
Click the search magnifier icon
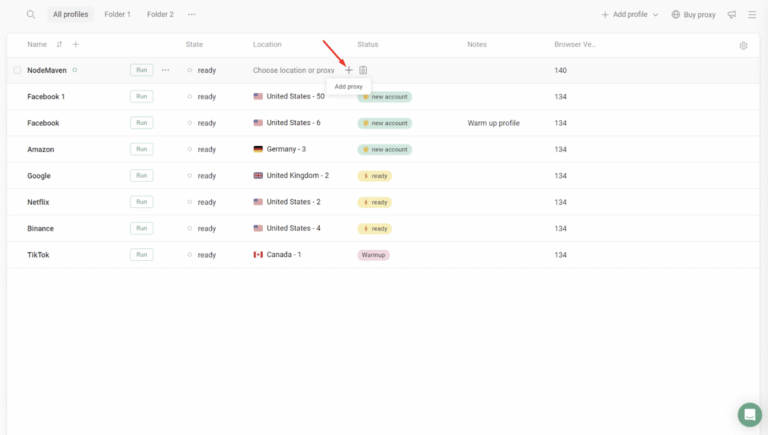(31, 15)
